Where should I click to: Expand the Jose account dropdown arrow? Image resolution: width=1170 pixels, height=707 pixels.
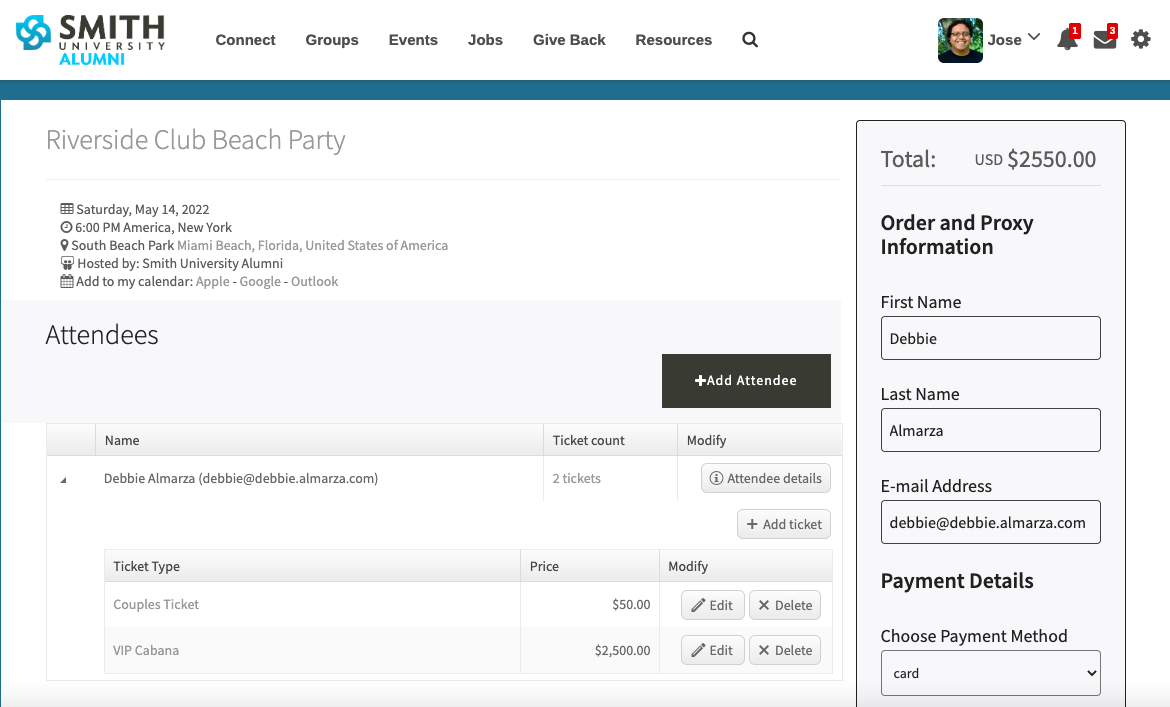(1033, 37)
